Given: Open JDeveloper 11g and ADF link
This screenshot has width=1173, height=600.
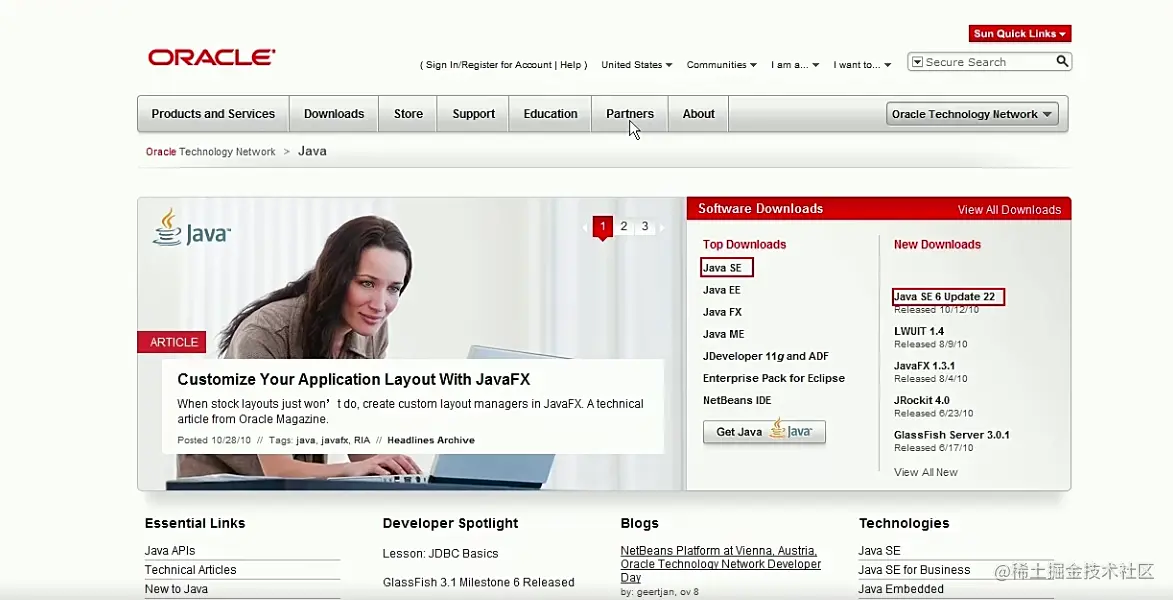Looking at the screenshot, I should (x=765, y=357).
